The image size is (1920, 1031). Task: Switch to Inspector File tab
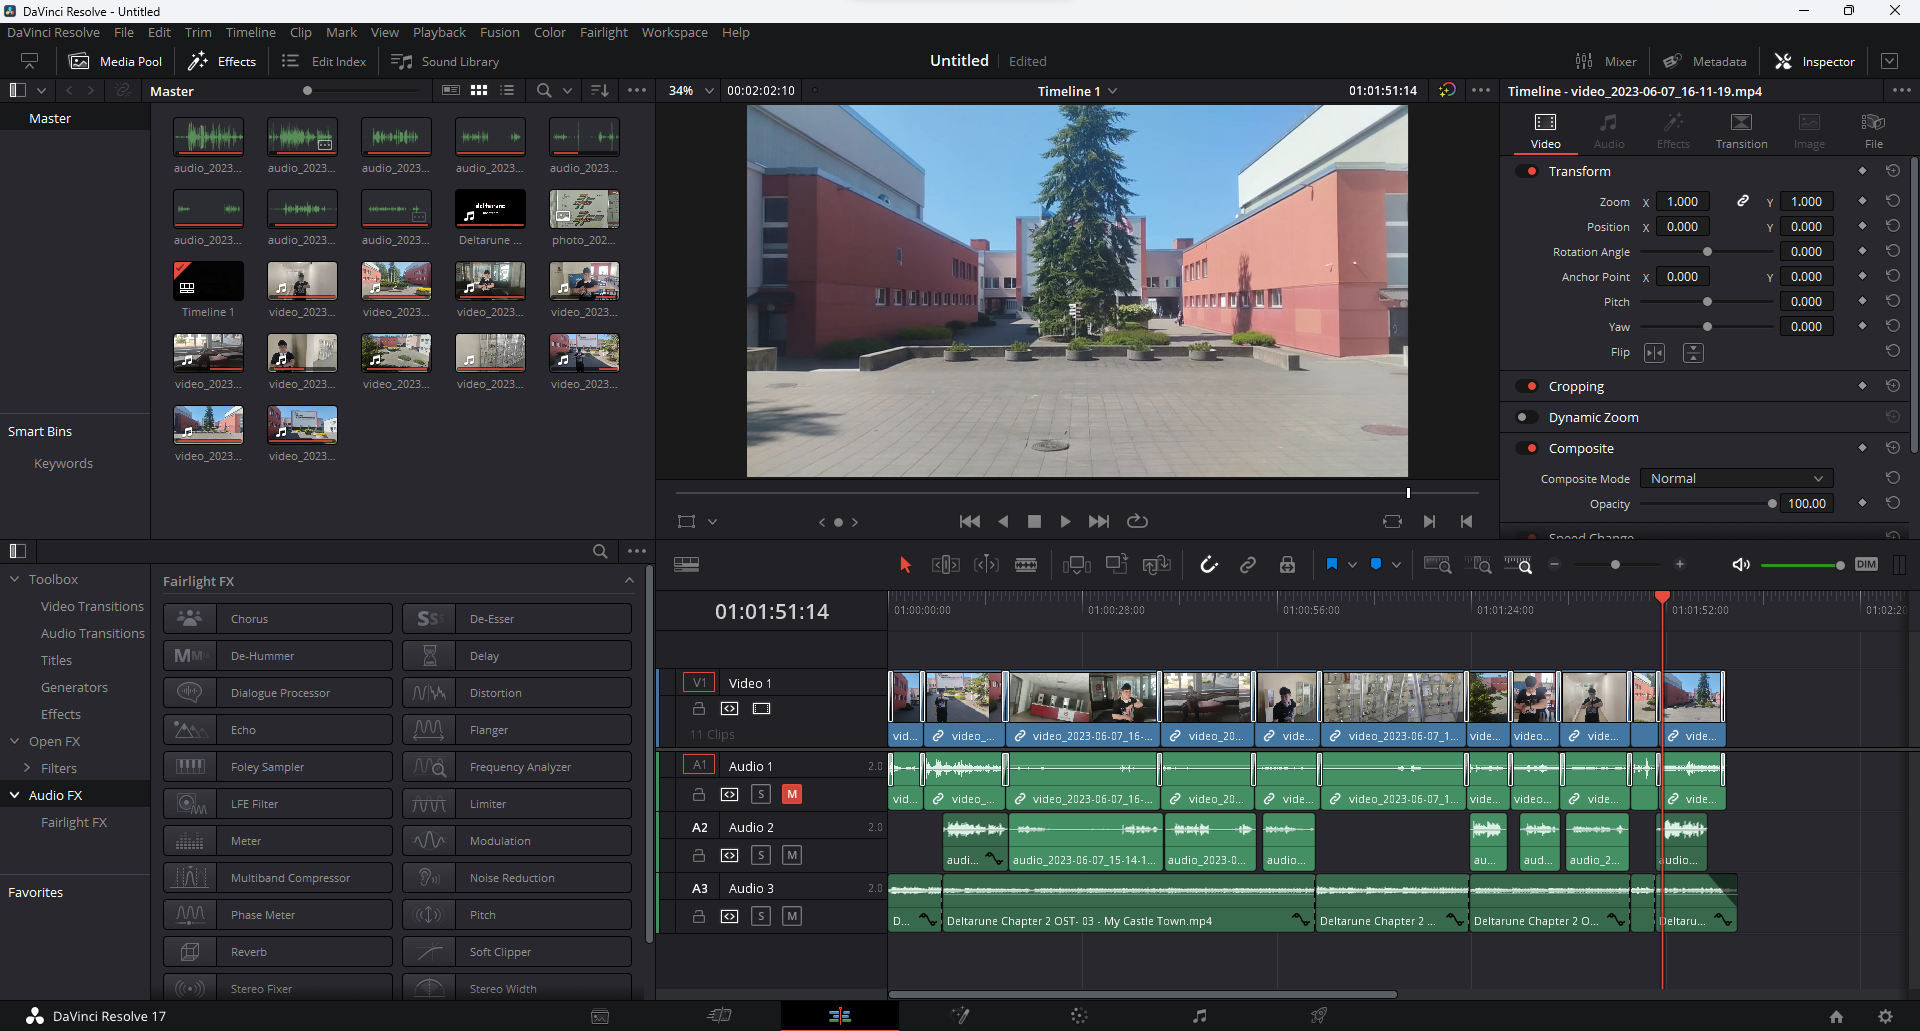click(x=1873, y=131)
